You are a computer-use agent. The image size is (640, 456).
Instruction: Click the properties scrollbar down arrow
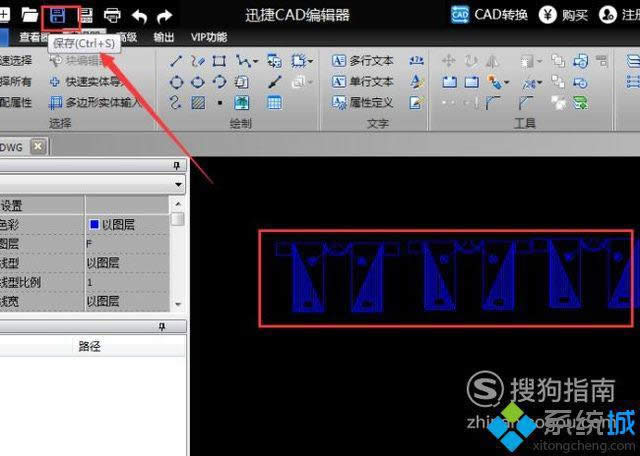(178, 304)
